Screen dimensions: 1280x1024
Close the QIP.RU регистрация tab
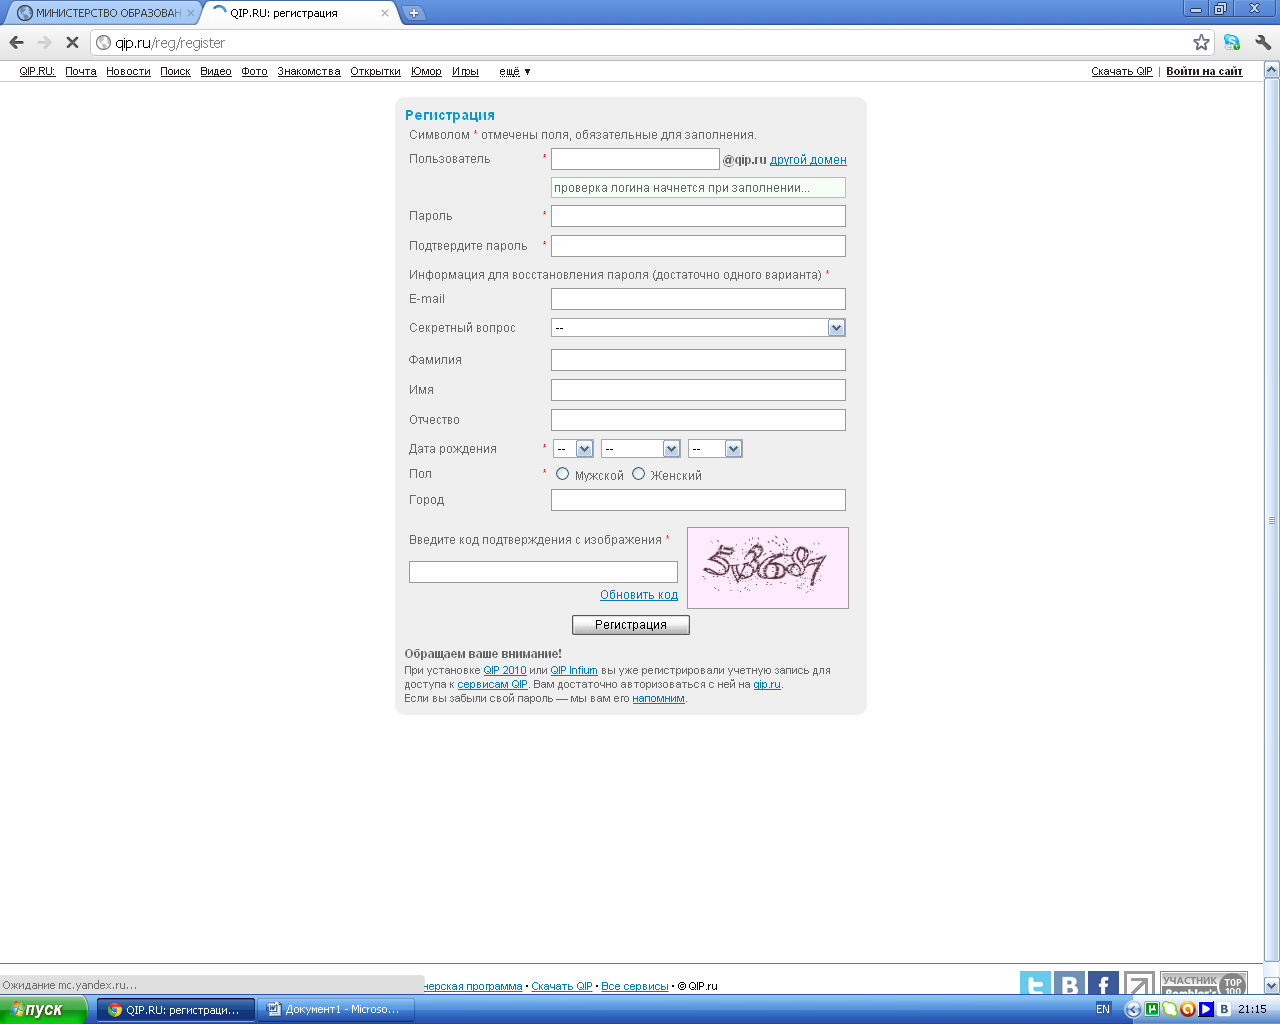[x=384, y=13]
